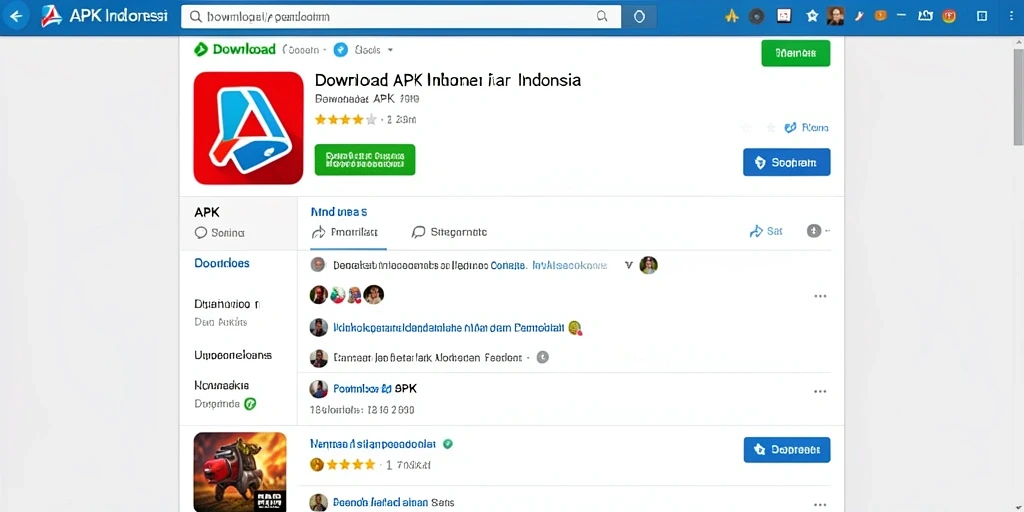This screenshot has height=512, width=1024.
Task: Click the avatar right of the 'V' chevron
Action: pyautogui.click(x=648, y=264)
